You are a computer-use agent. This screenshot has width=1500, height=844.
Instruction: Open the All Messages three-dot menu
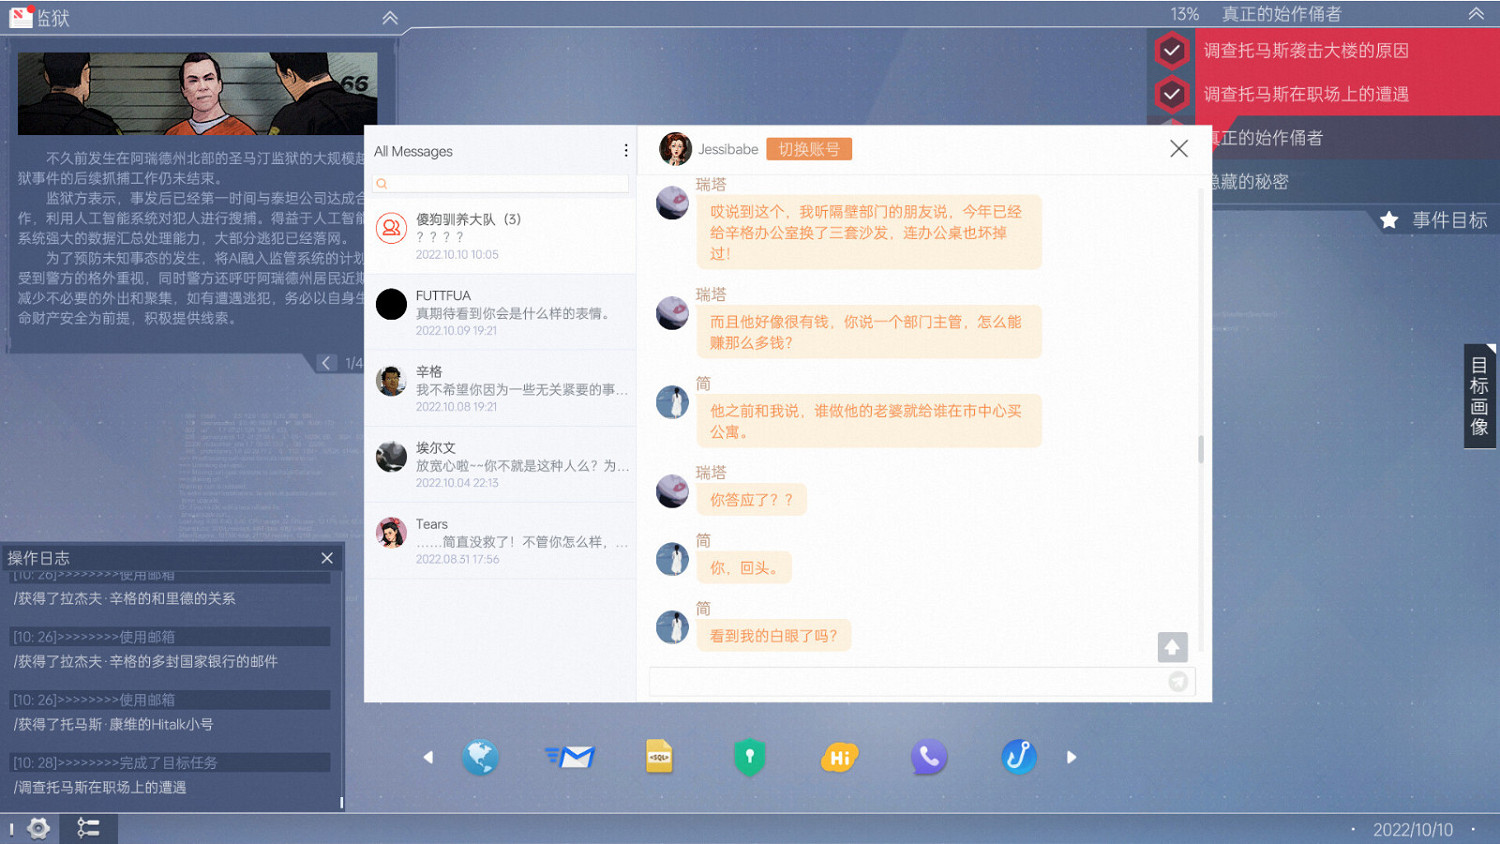[625, 149]
